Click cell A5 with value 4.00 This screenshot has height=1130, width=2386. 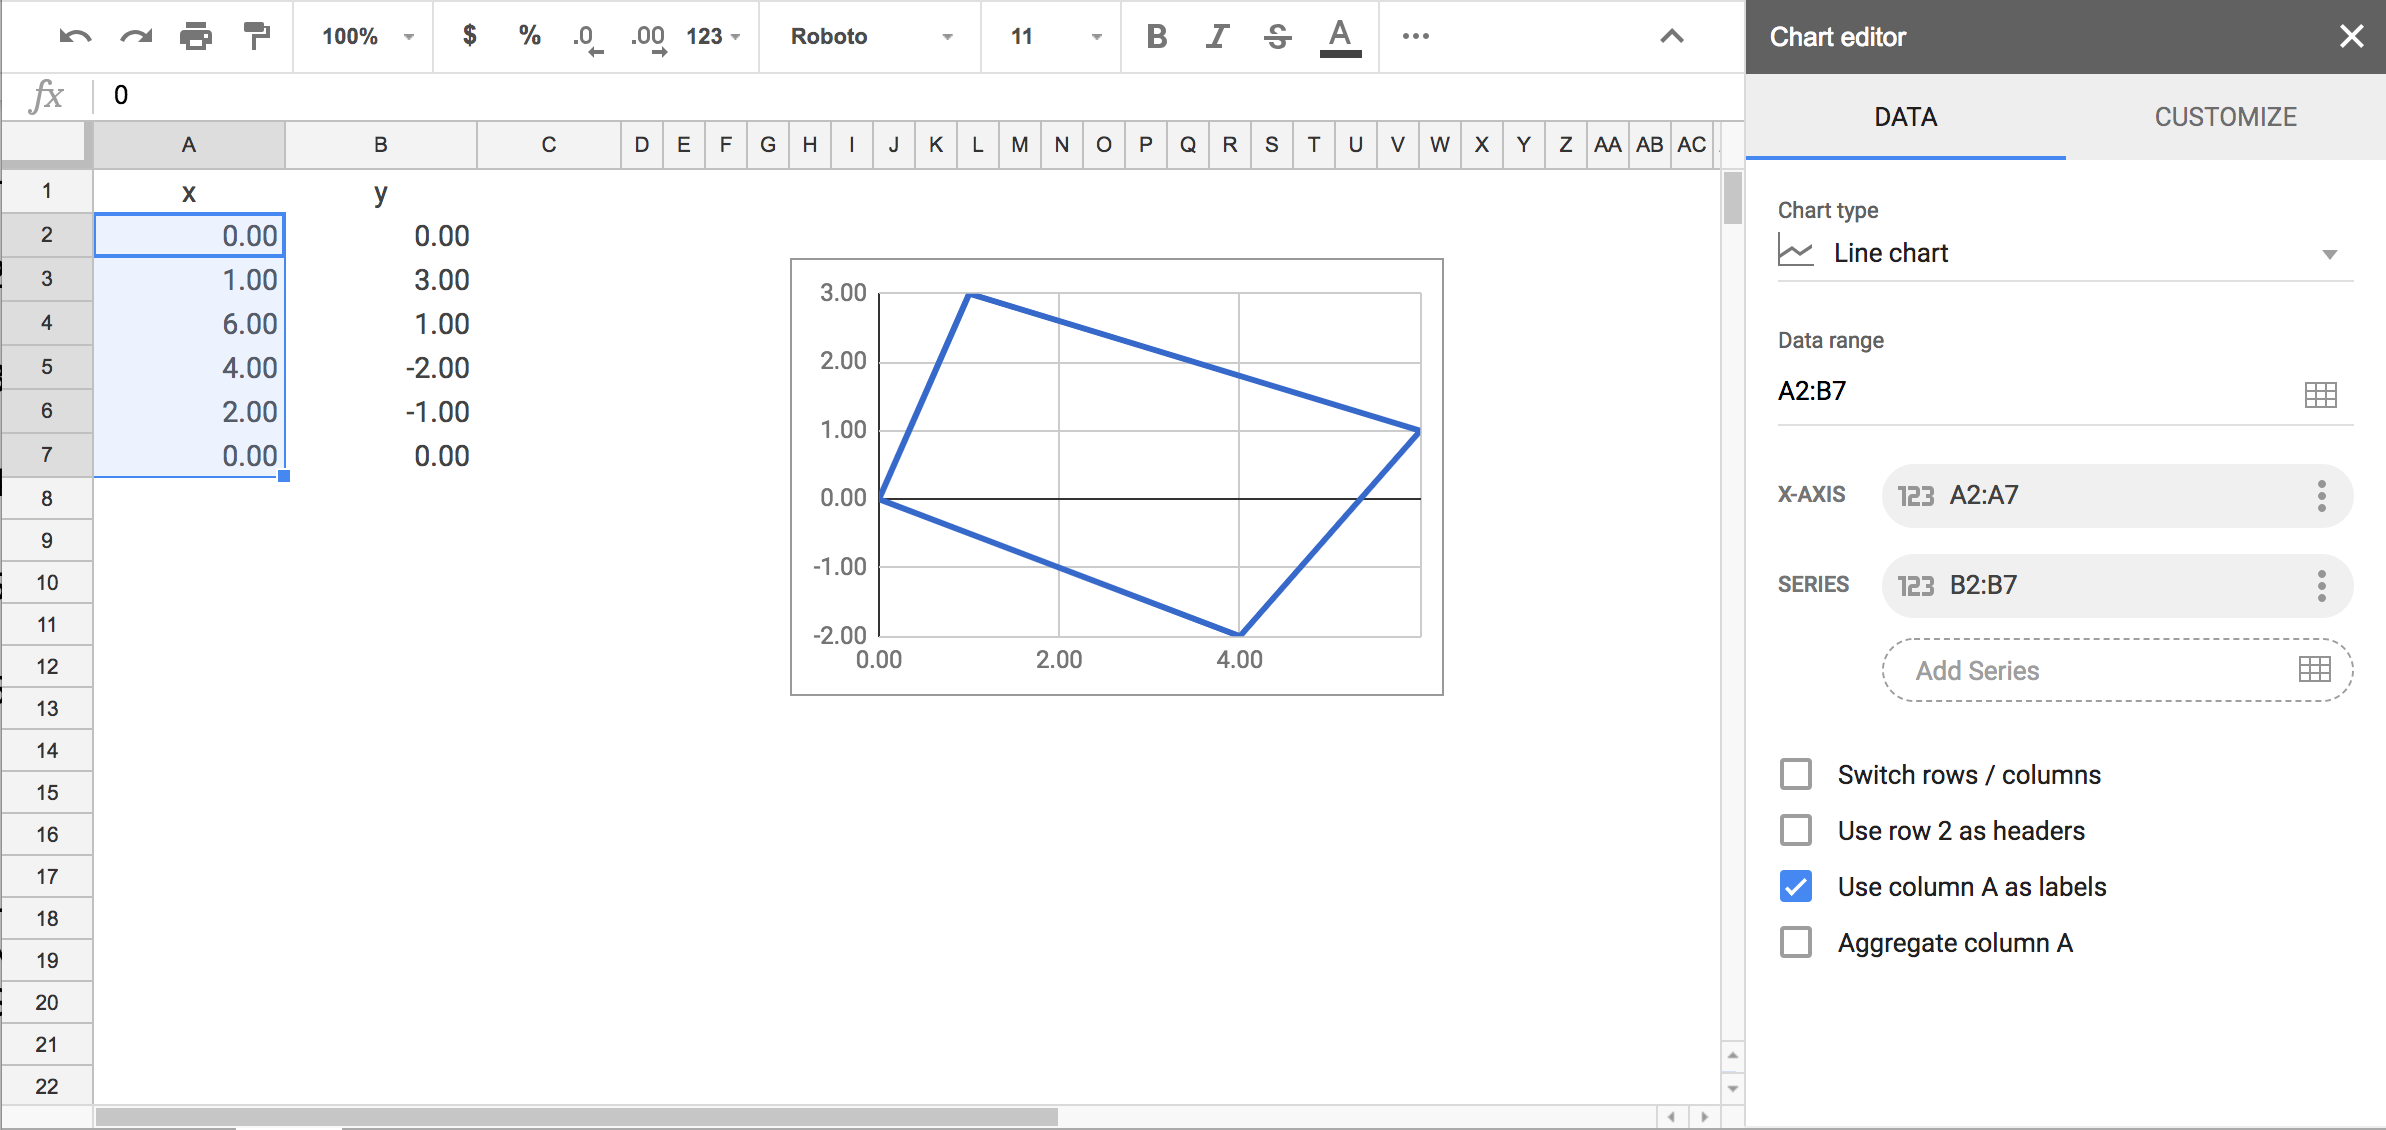(x=189, y=368)
